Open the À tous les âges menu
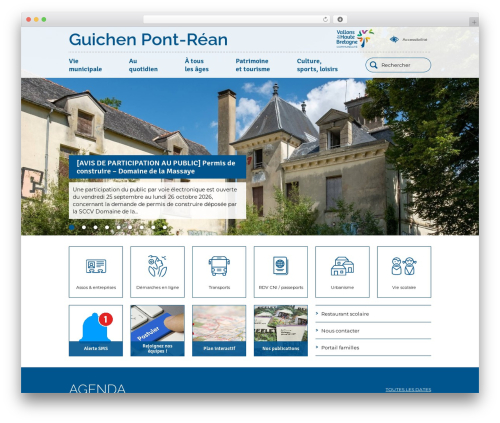The image size is (500, 423). click(x=197, y=65)
